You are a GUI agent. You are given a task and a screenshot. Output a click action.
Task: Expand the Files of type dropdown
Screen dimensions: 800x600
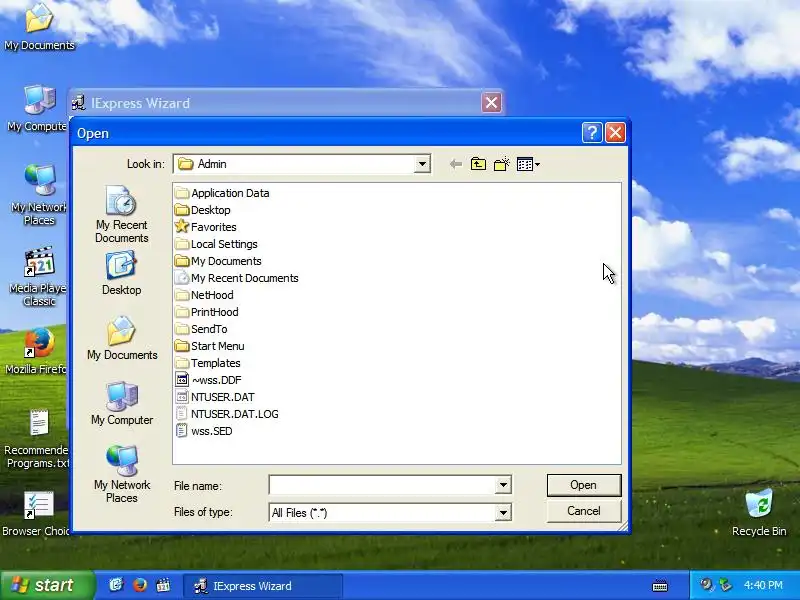(x=503, y=512)
